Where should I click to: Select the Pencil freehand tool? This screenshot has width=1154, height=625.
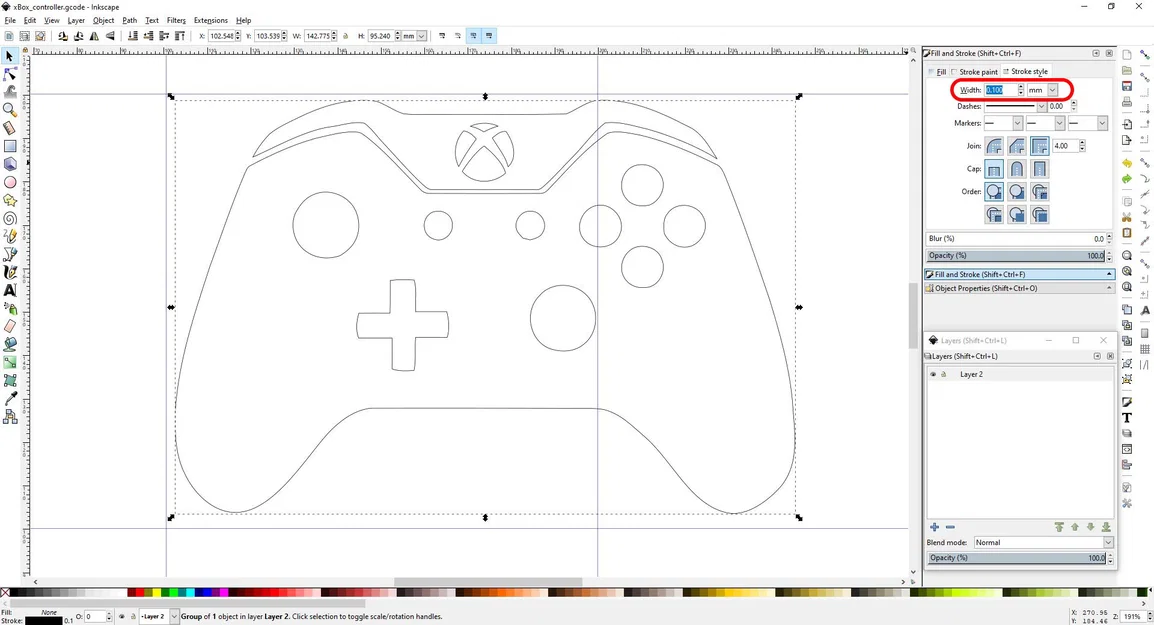tap(10, 236)
